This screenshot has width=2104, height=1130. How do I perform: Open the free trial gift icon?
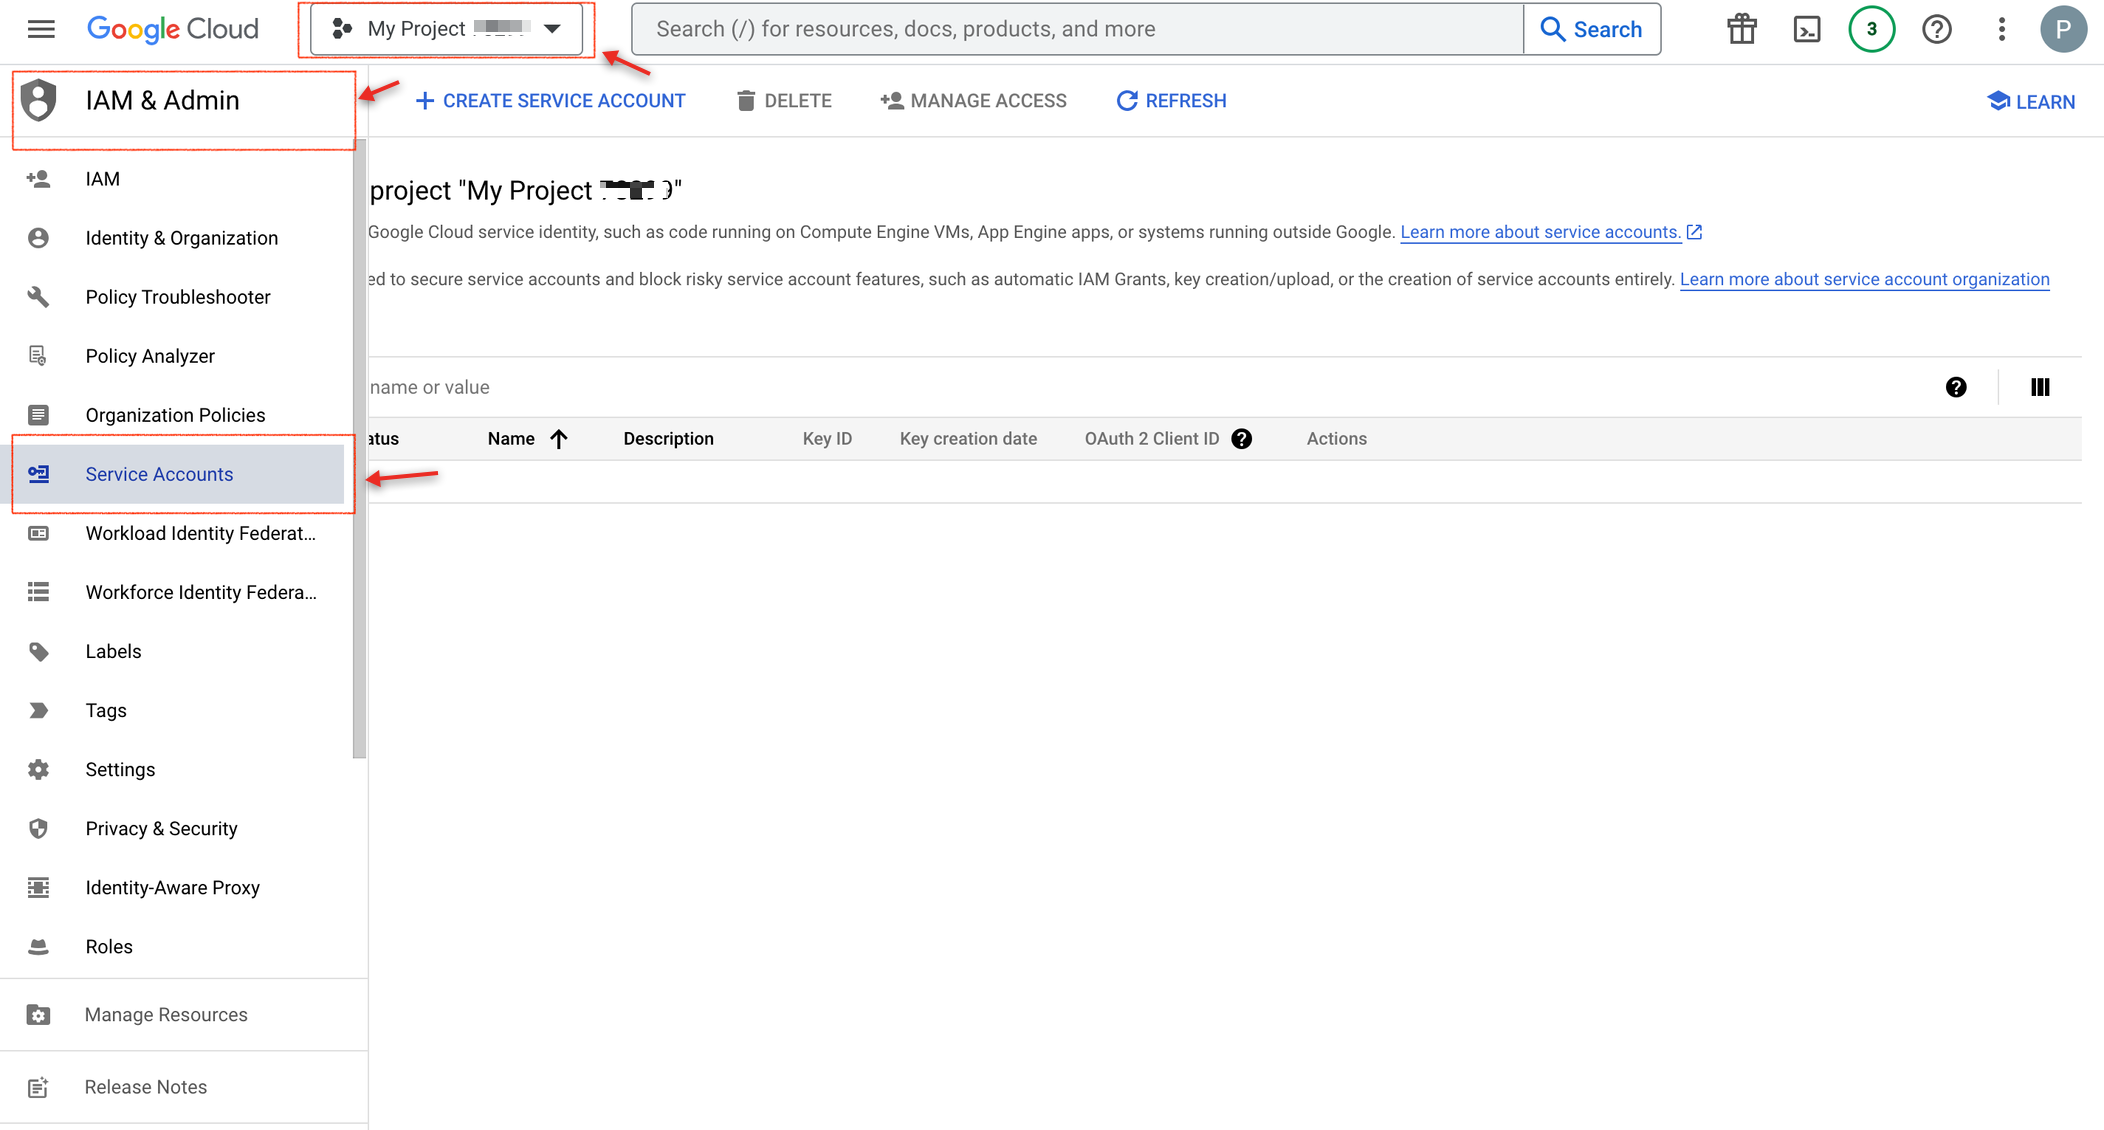[1741, 29]
